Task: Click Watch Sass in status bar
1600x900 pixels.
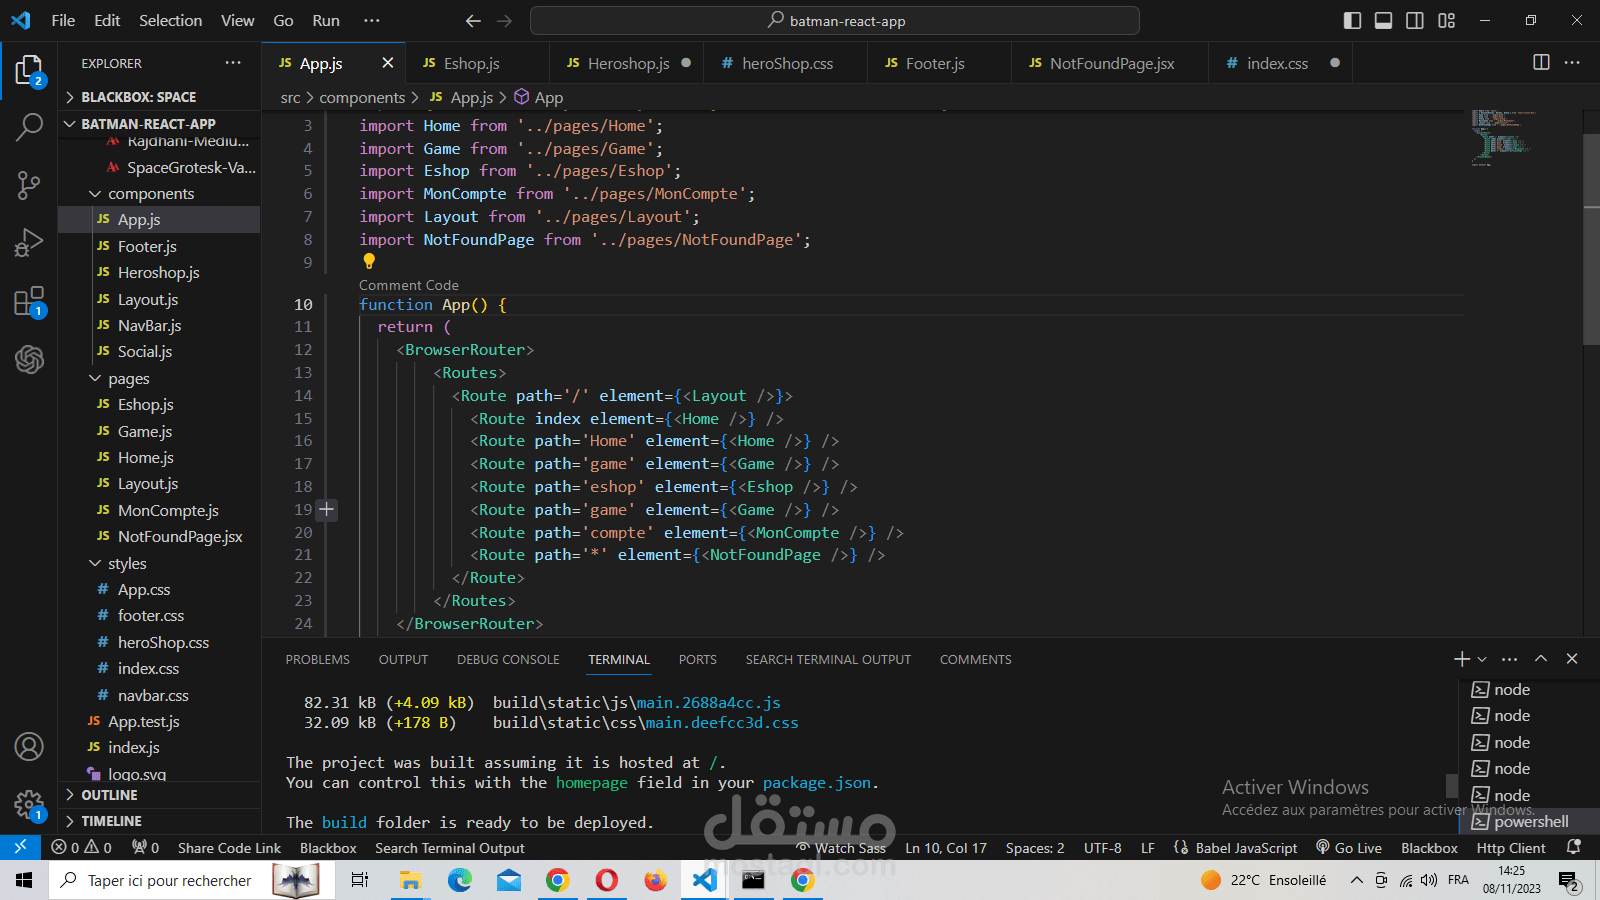Action: 840,847
